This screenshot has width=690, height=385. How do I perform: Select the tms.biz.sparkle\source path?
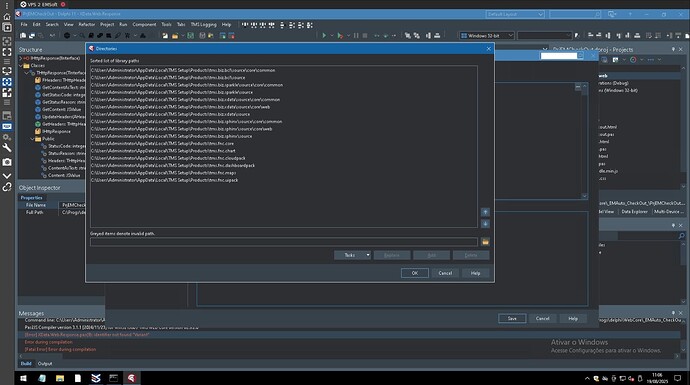[172, 92]
